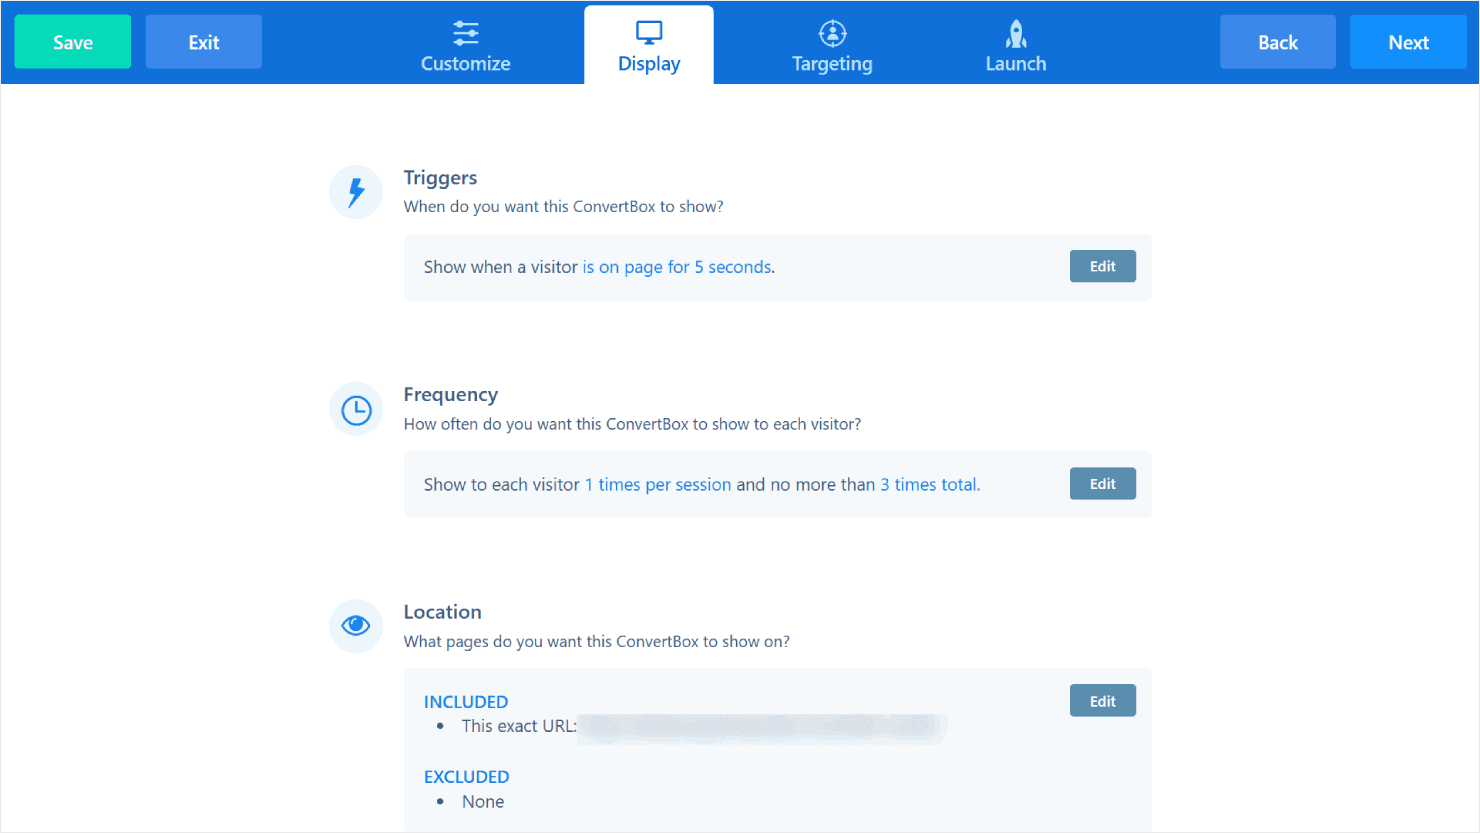Viewport: 1480px width, 833px height.
Task: Go back using the Back button
Action: click(x=1277, y=42)
